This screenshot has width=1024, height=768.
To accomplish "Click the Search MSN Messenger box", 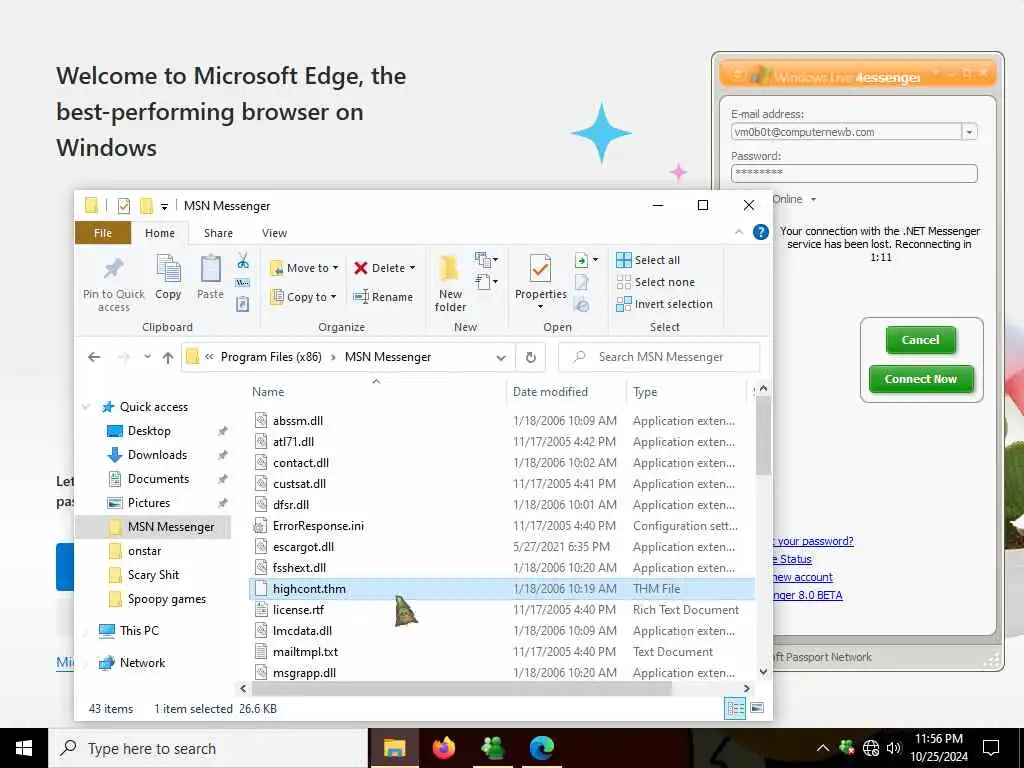I will (659, 357).
